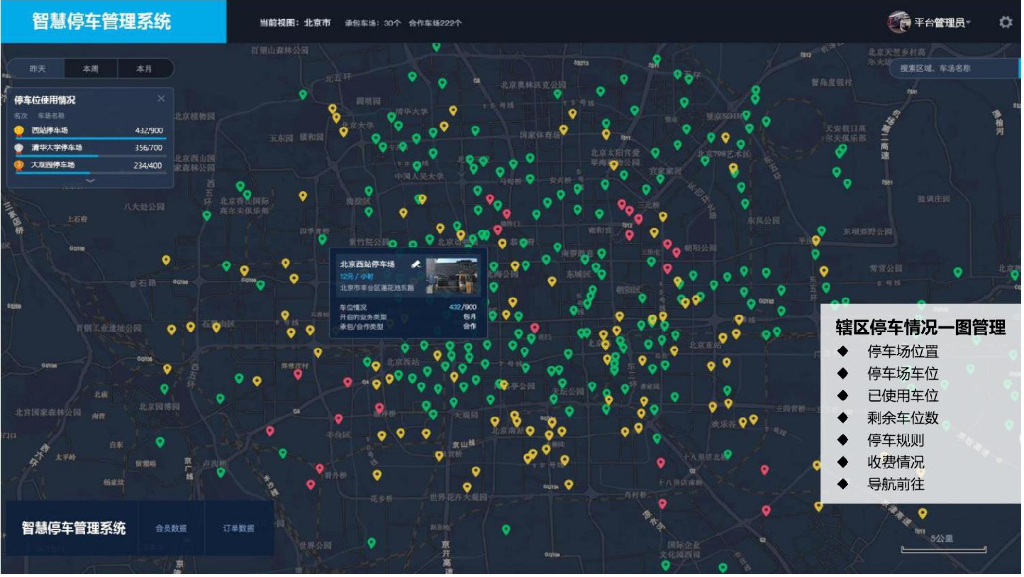Open the 会员数据 tab
This screenshot has height=577, width=1024.
(x=171, y=528)
